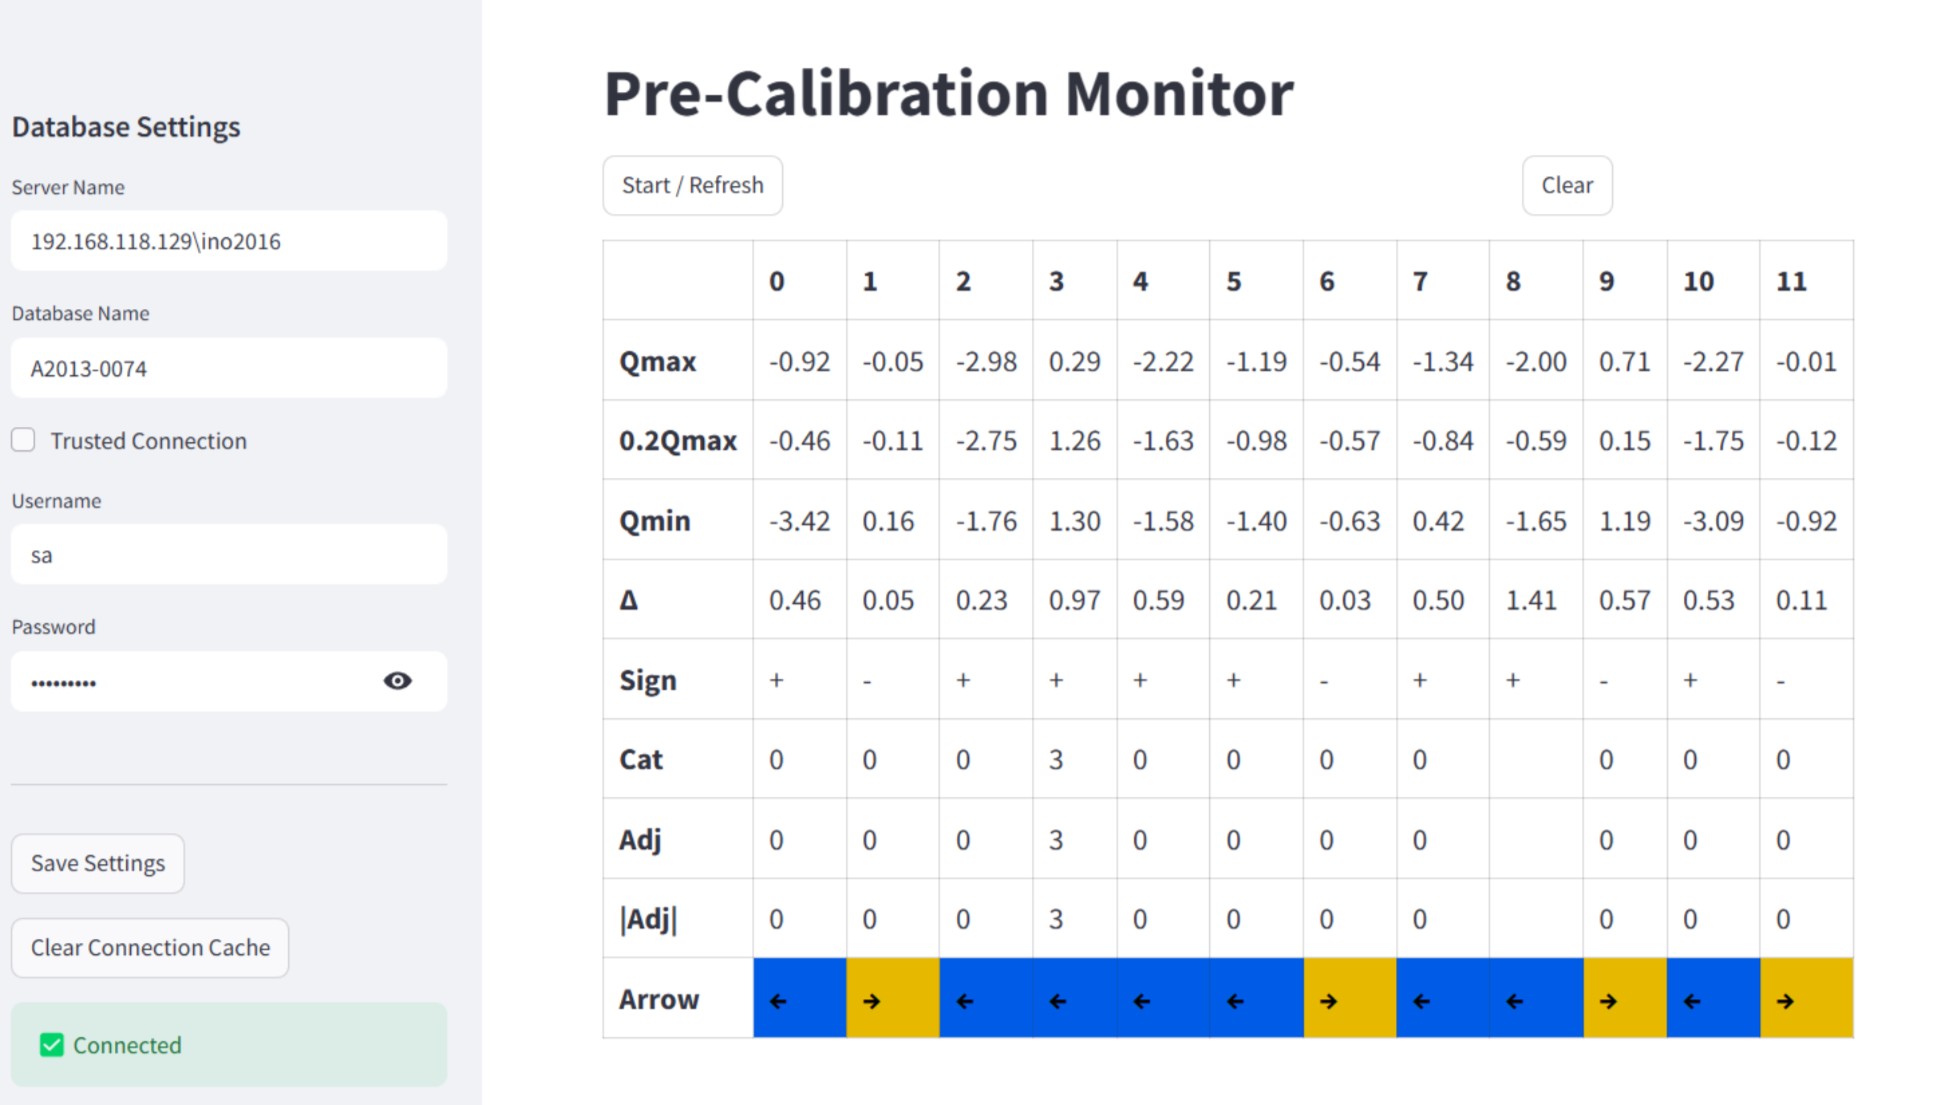Select the Qmax row header
The image size is (1952, 1105).
point(655,362)
